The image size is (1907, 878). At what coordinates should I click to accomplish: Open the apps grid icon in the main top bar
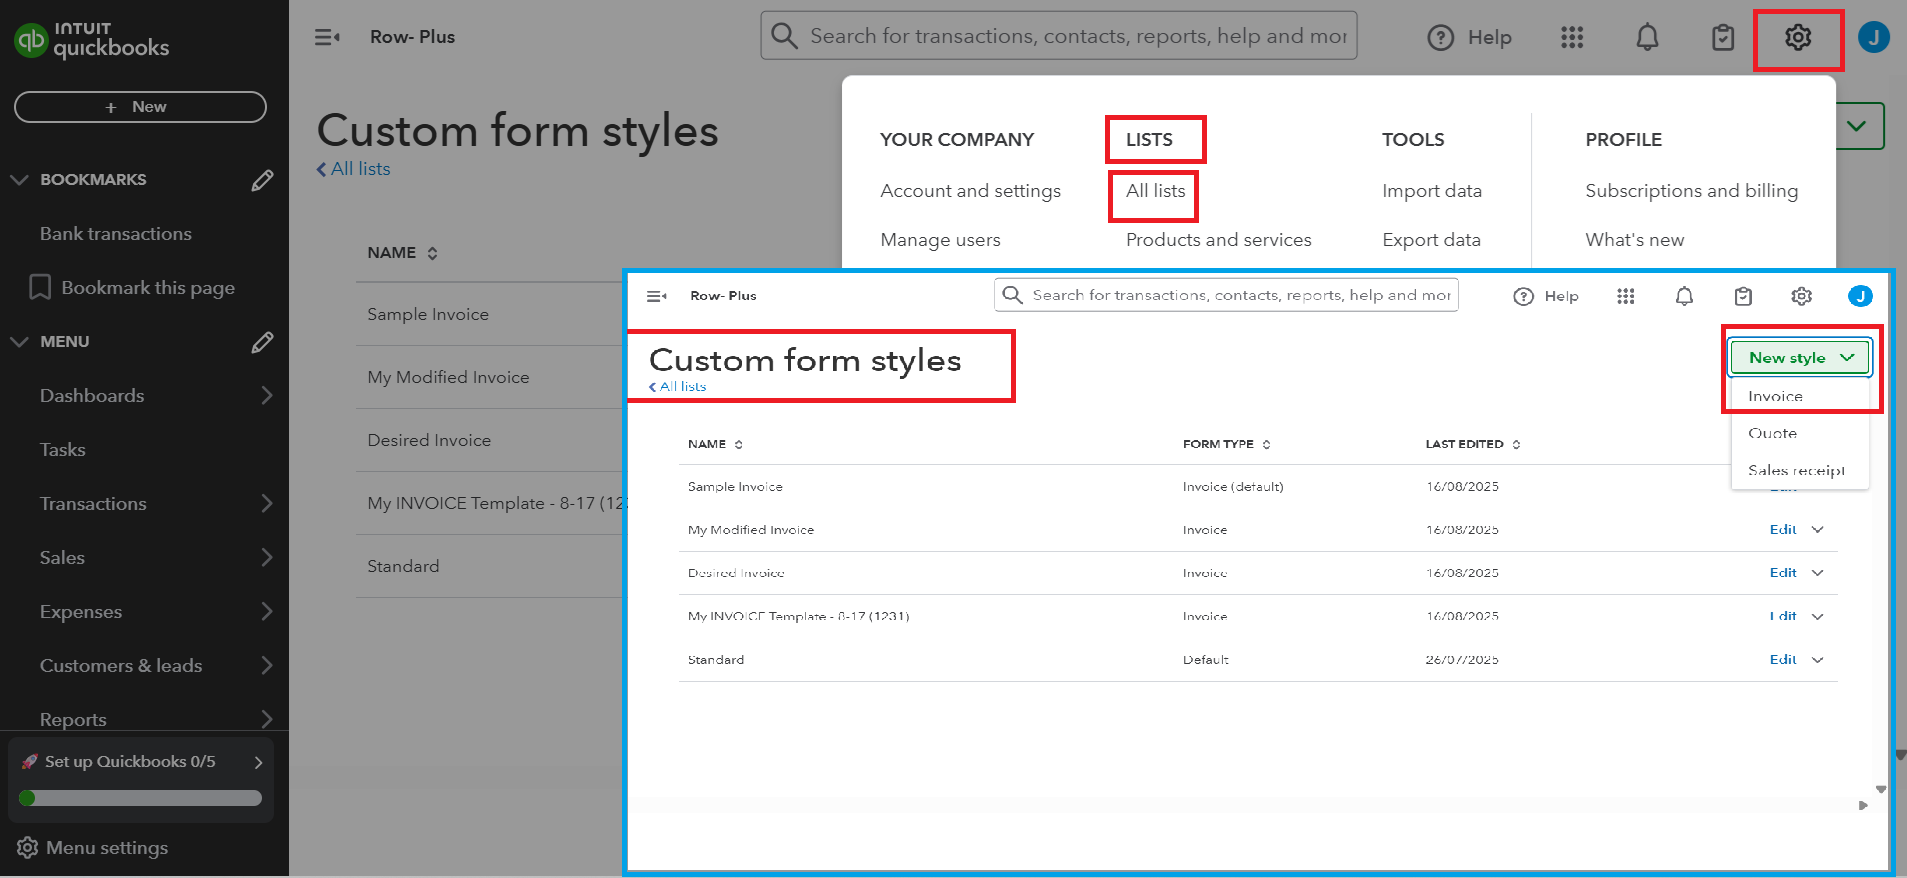pos(1572,38)
